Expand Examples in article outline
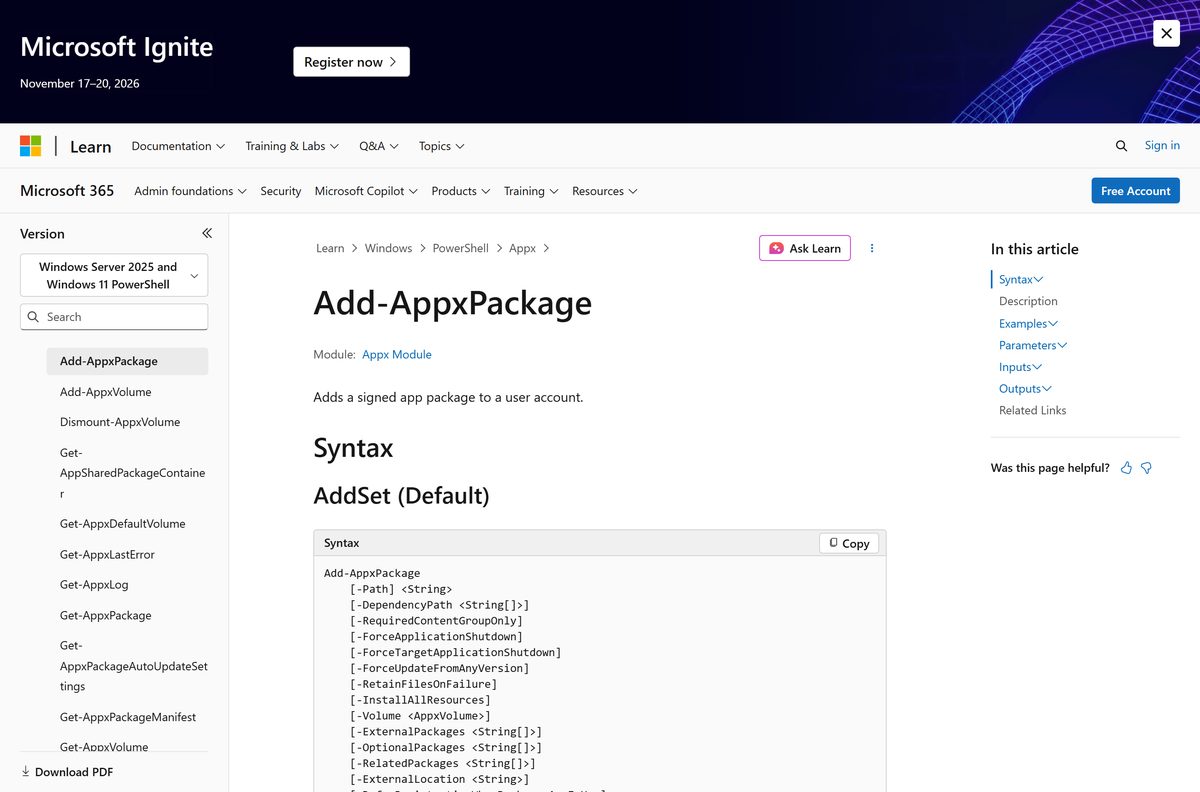The image size is (1200, 792). (x=1028, y=324)
